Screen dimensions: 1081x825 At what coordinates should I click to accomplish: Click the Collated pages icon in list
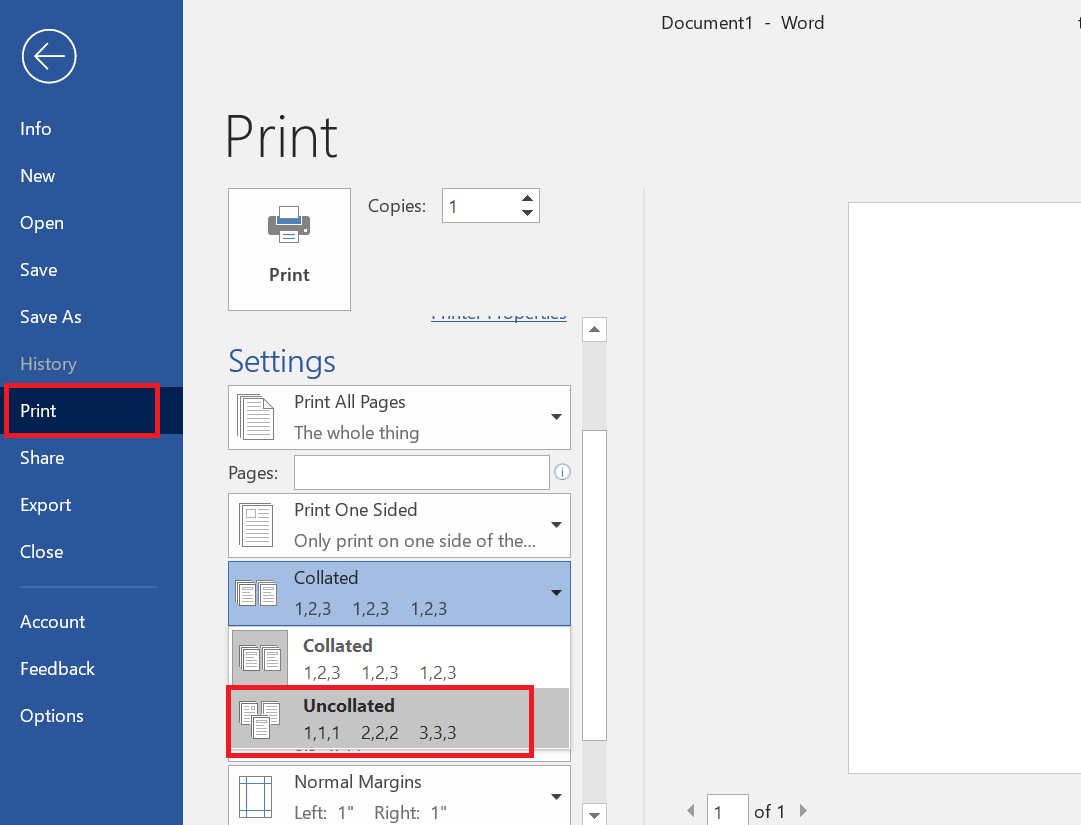pyautogui.click(x=260, y=658)
